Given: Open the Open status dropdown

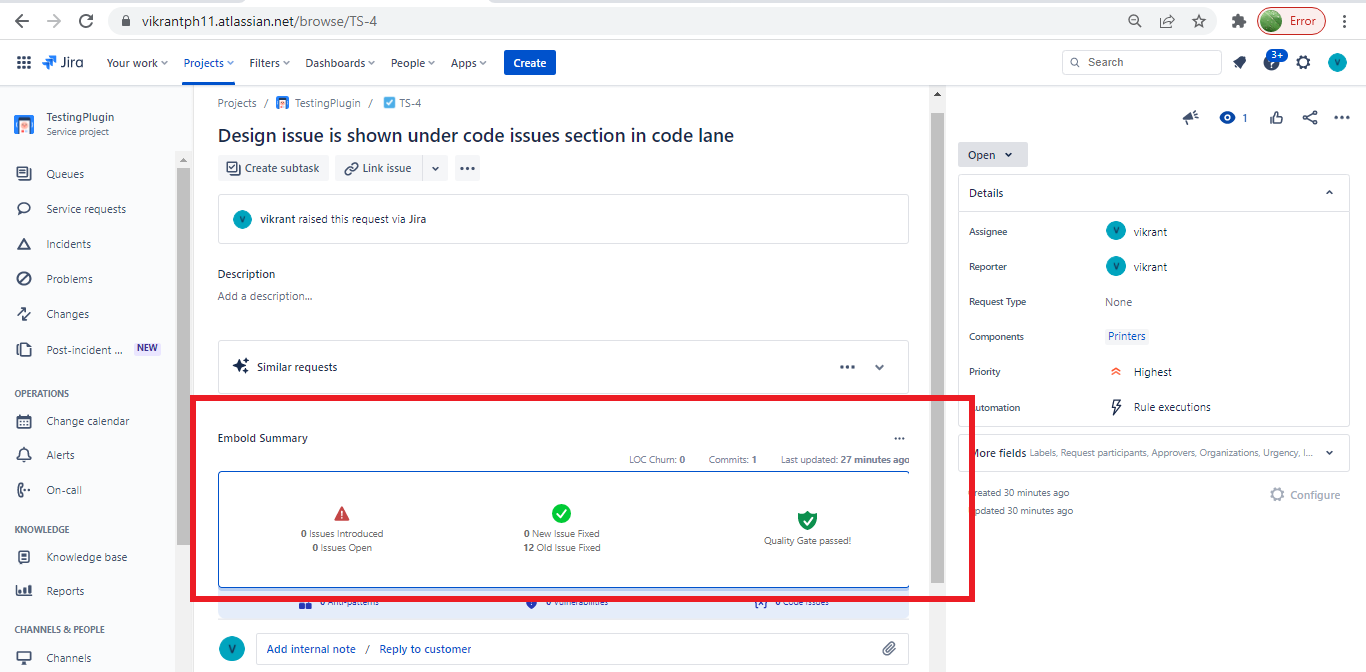Looking at the screenshot, I should [x=992, y=154].
